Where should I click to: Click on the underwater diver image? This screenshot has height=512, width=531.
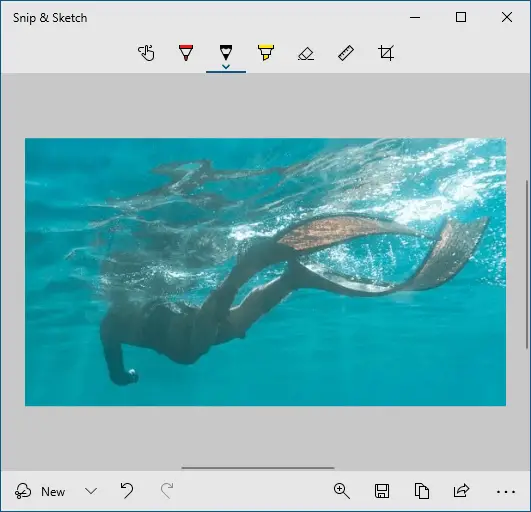click(x=266, y=272)
